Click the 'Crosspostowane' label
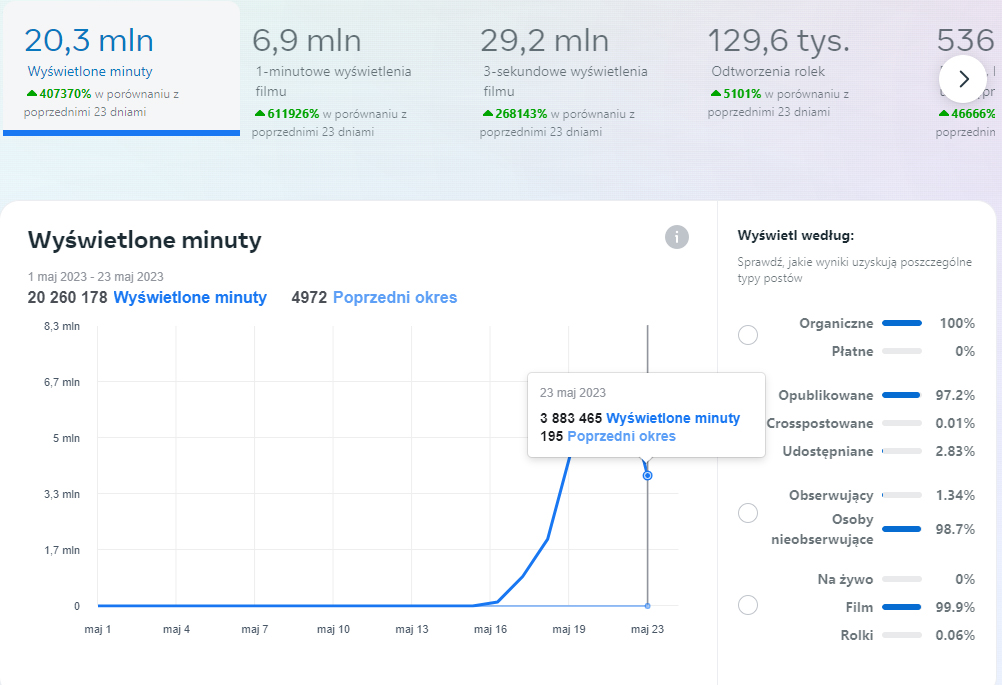This screenshot has width=1002, height=685. coord(820,423)
